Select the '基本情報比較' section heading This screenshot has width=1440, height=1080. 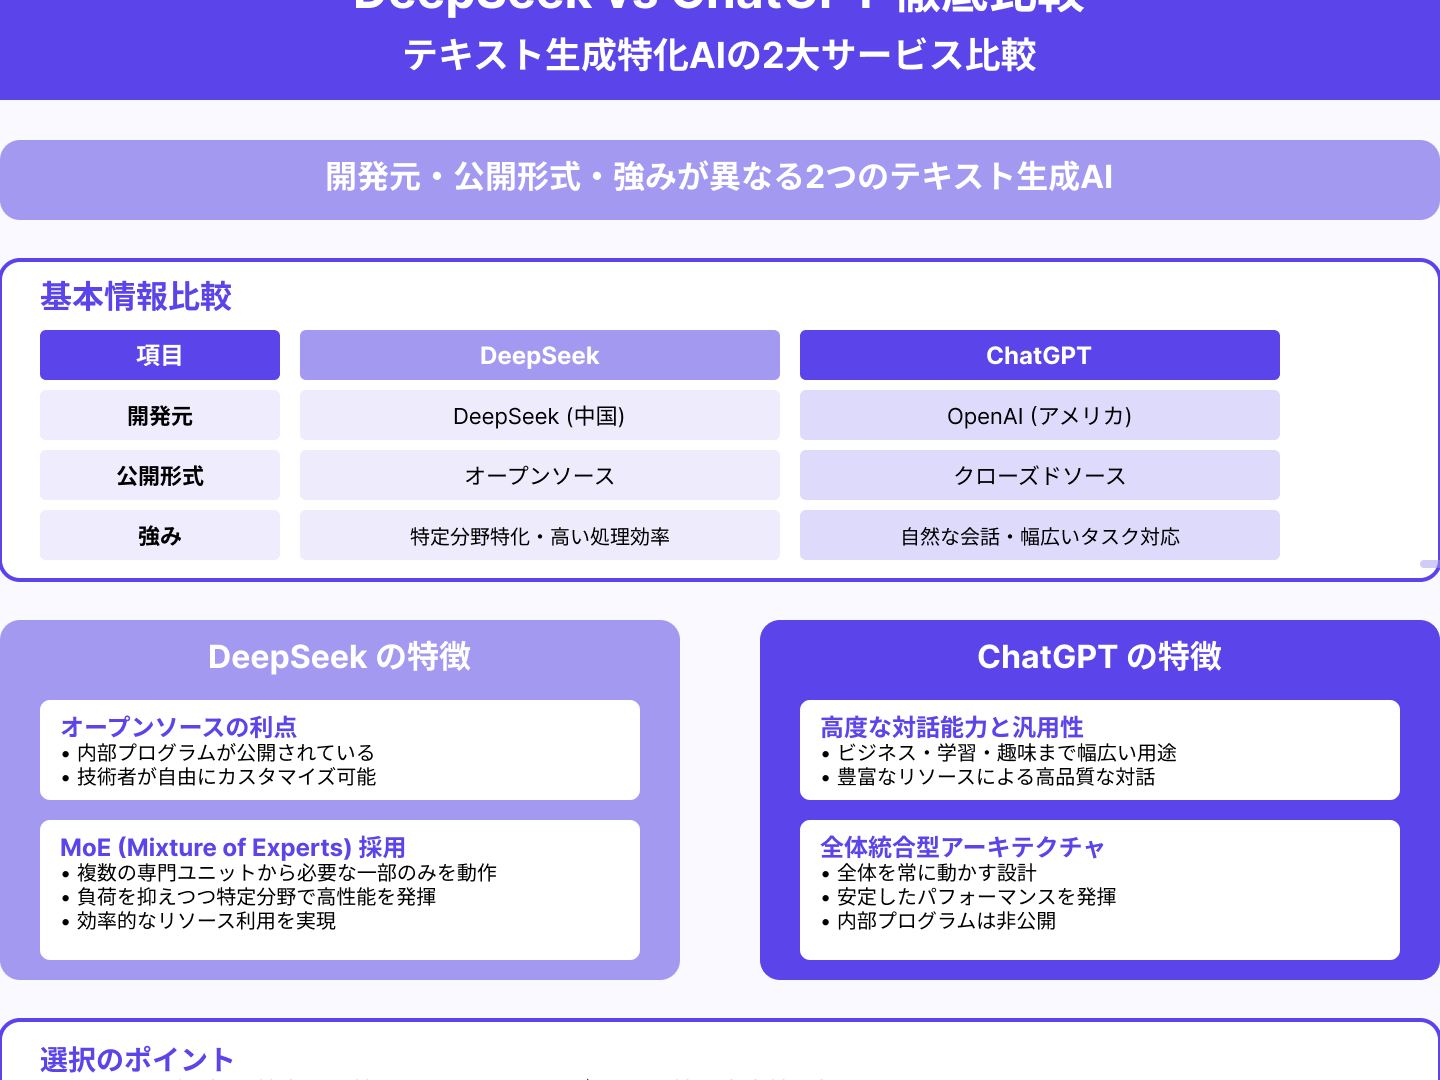click(x=136, y=297)
